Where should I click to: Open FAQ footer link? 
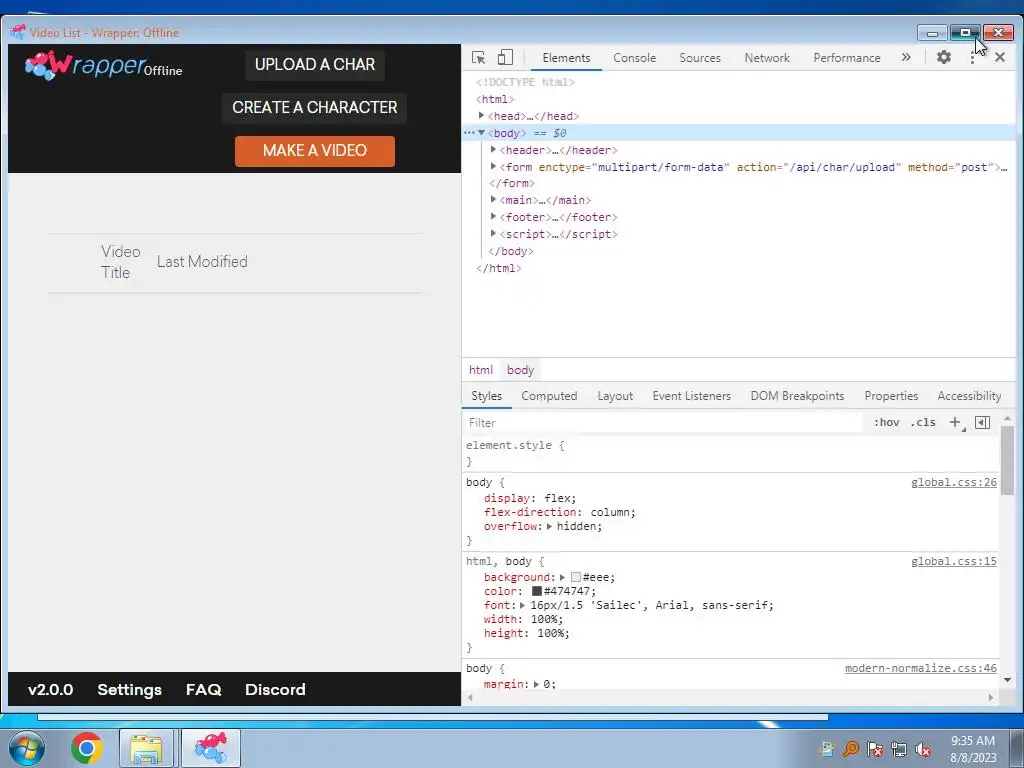203,690
